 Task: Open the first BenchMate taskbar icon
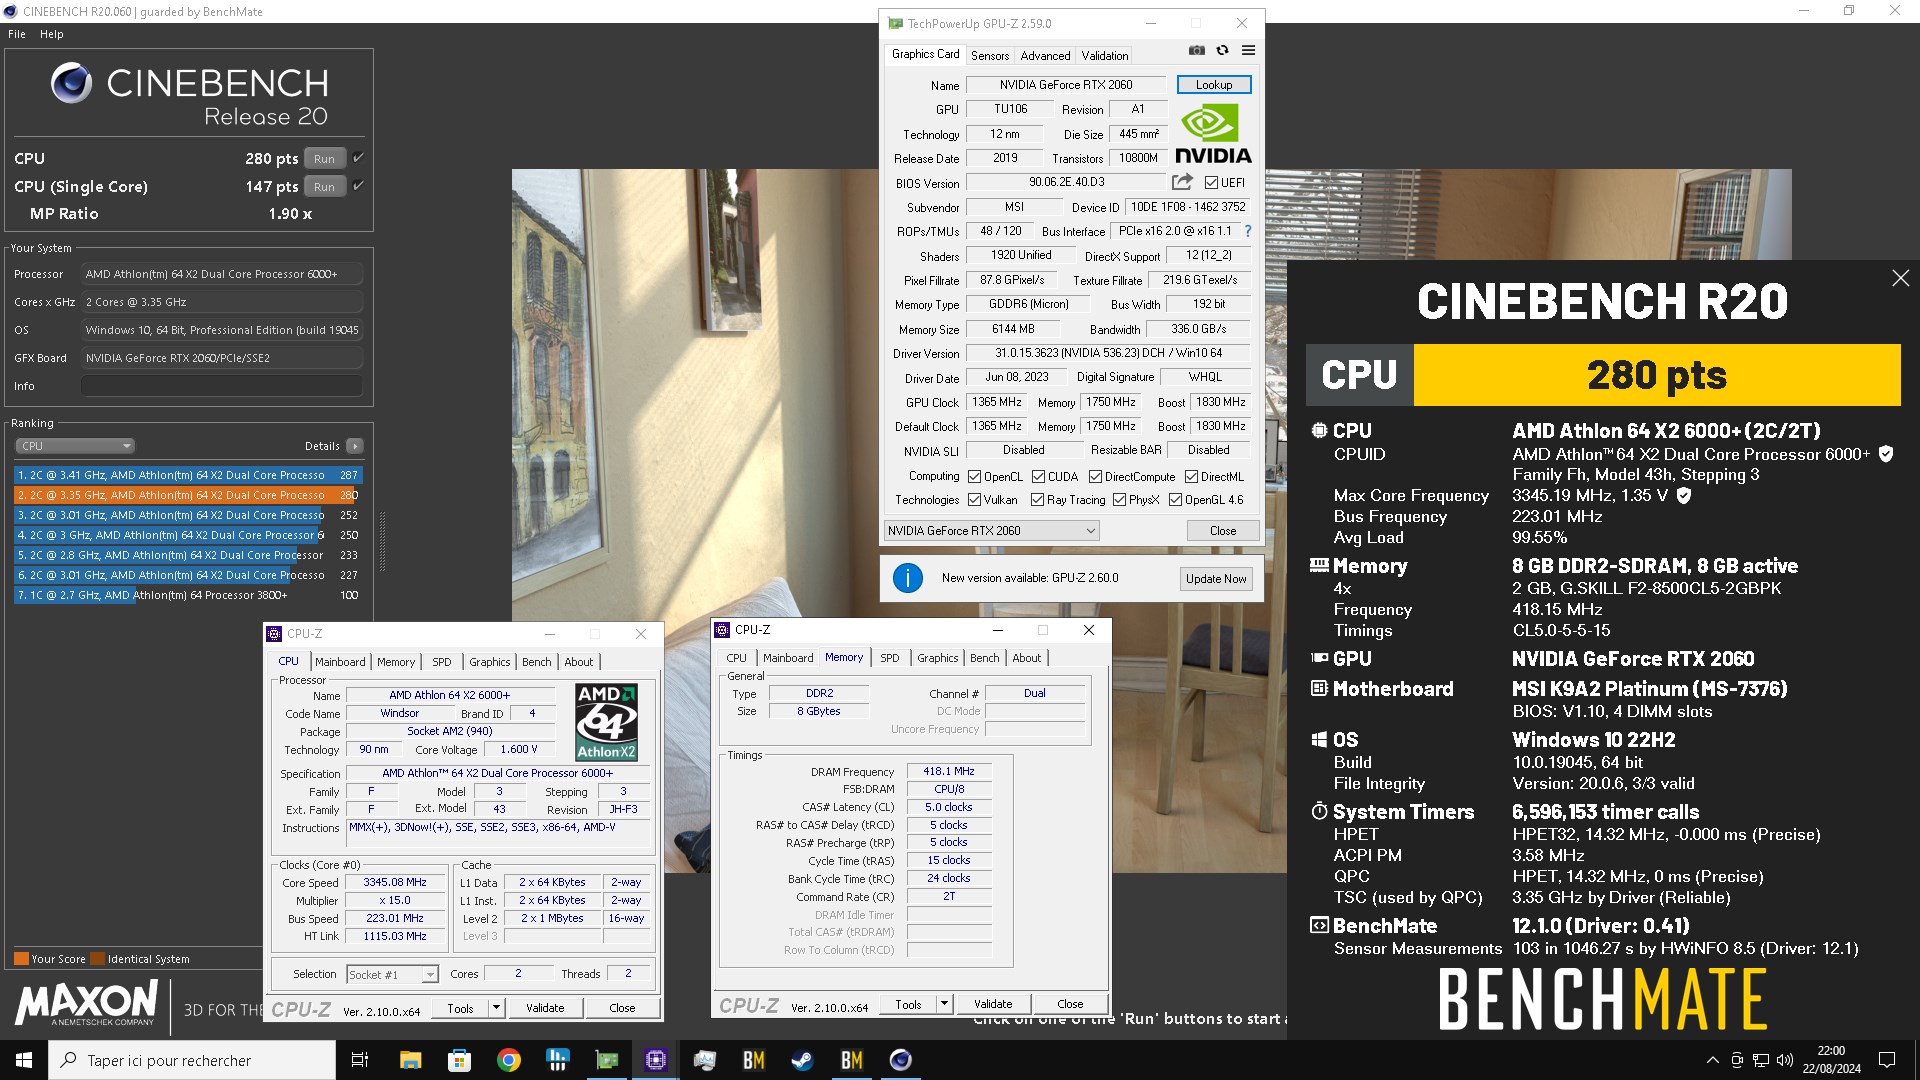(x=753, y=1060)
